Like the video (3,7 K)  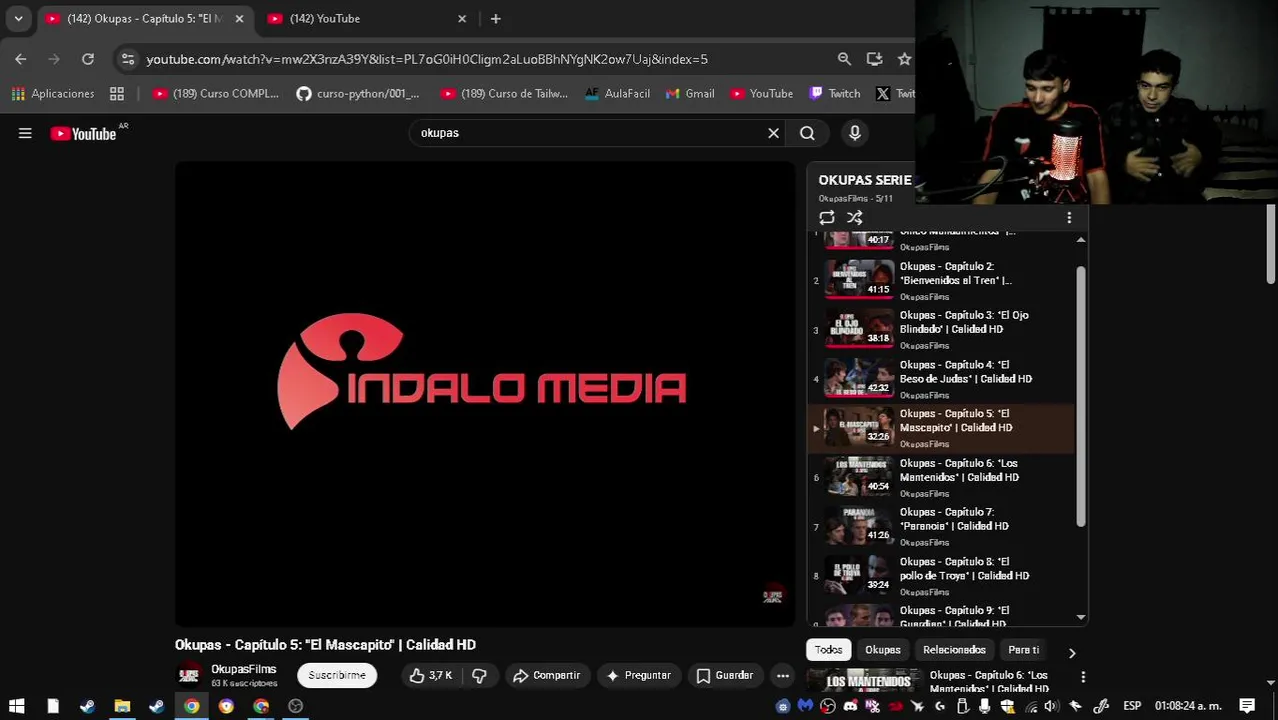[430, 676]
